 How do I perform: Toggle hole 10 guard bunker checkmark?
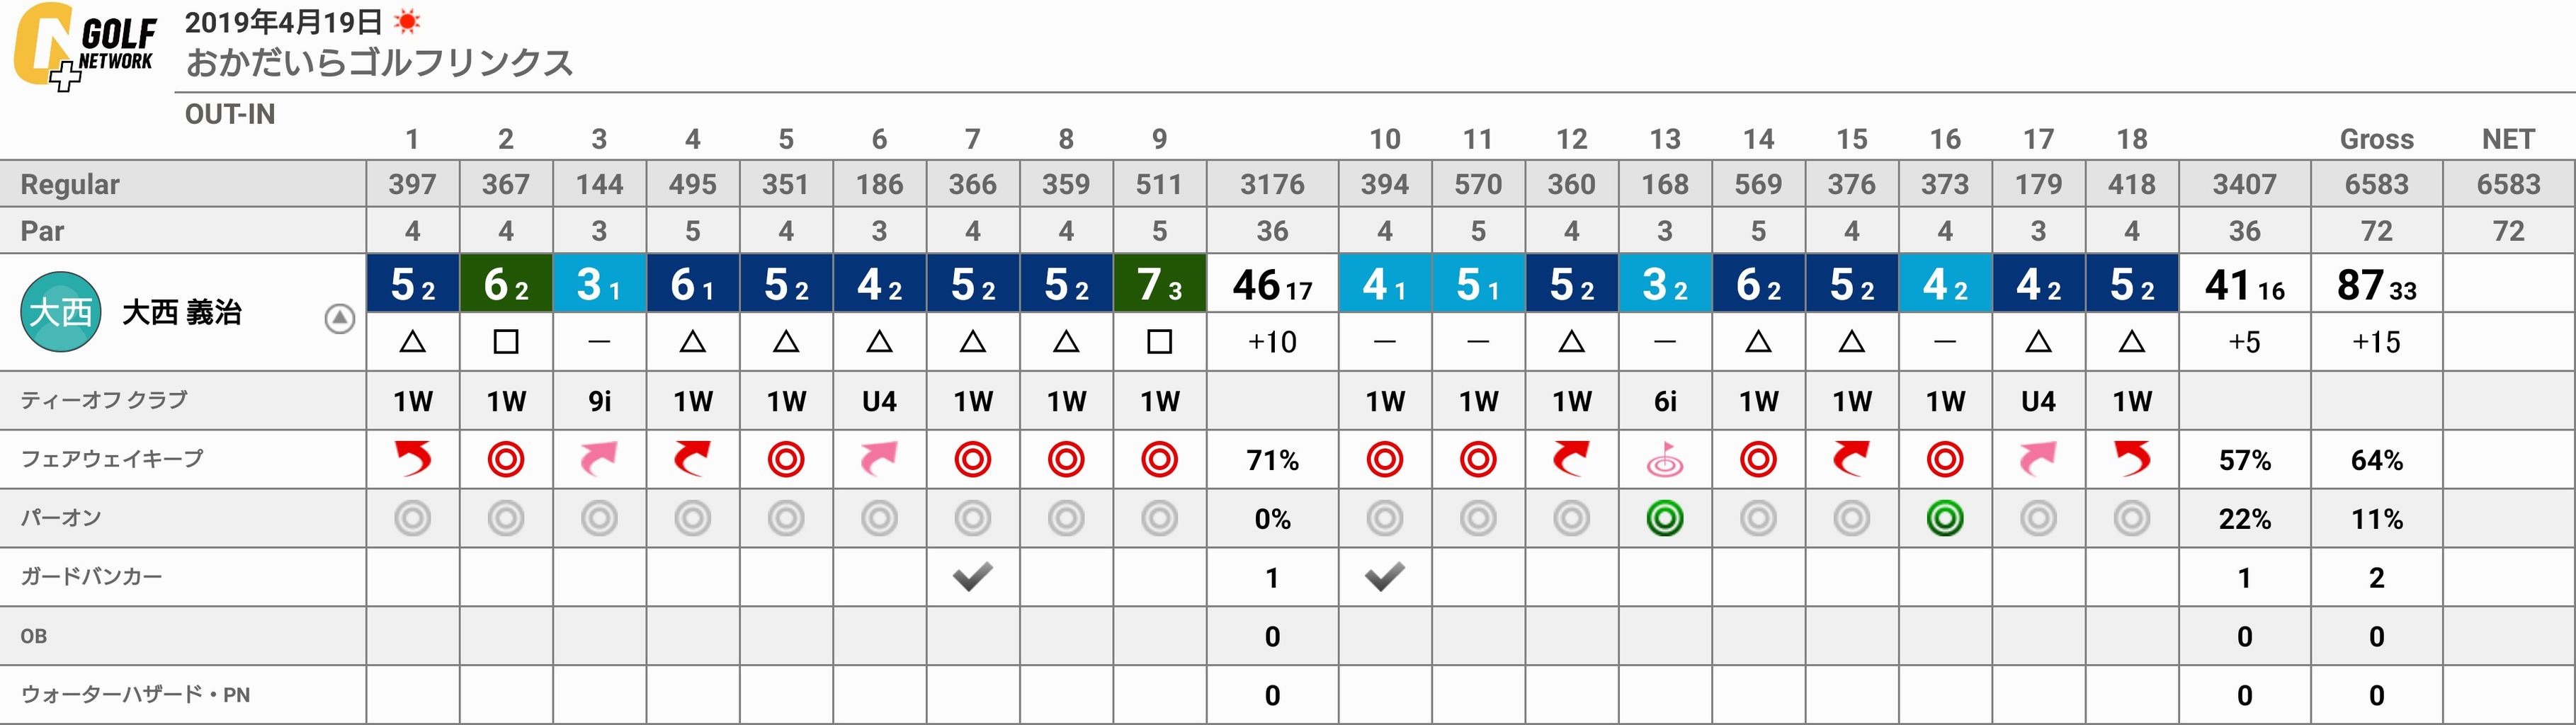[1385, 576]
